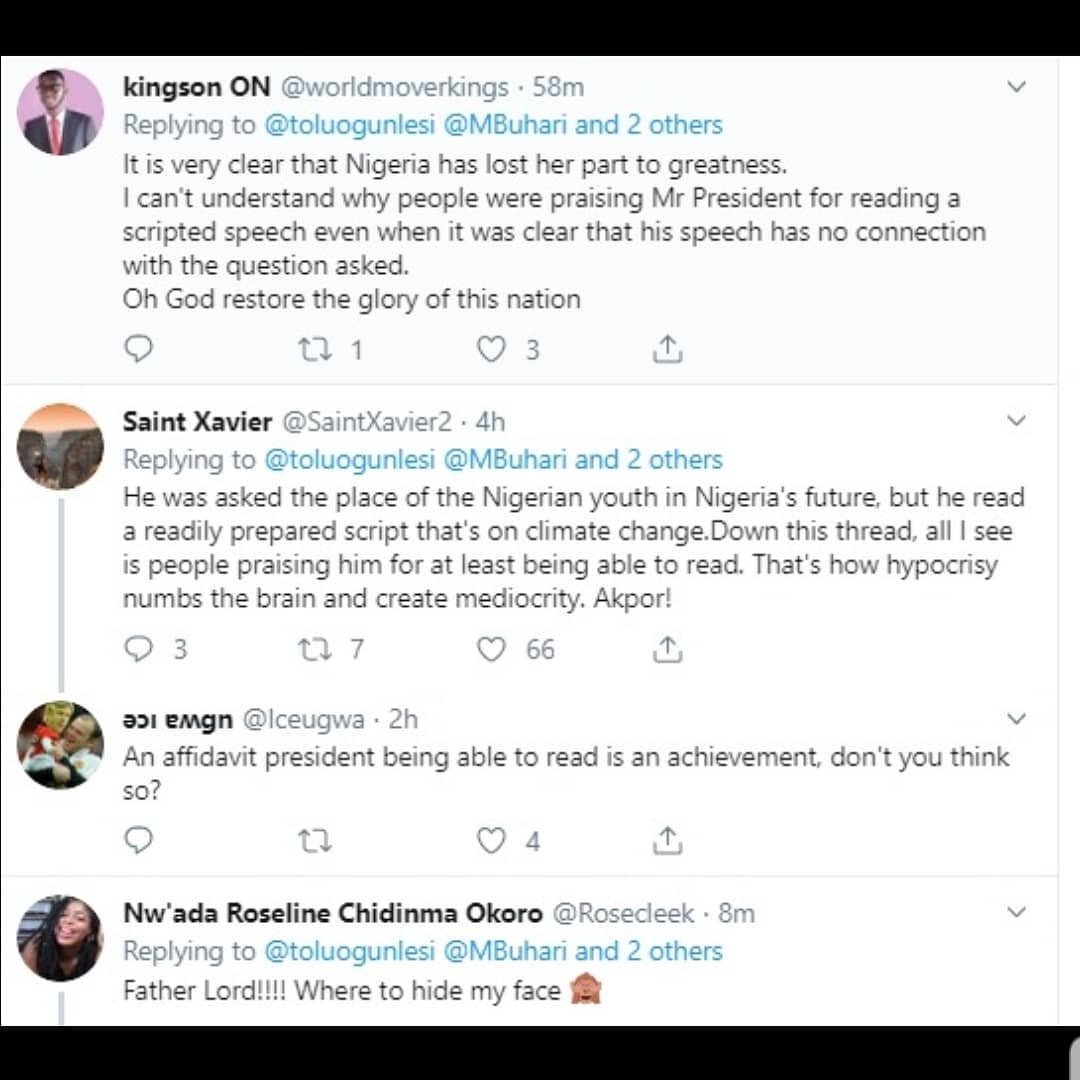
Task: Retweet the @Iceugwa tweet
Action: click(x=316, y=840)
